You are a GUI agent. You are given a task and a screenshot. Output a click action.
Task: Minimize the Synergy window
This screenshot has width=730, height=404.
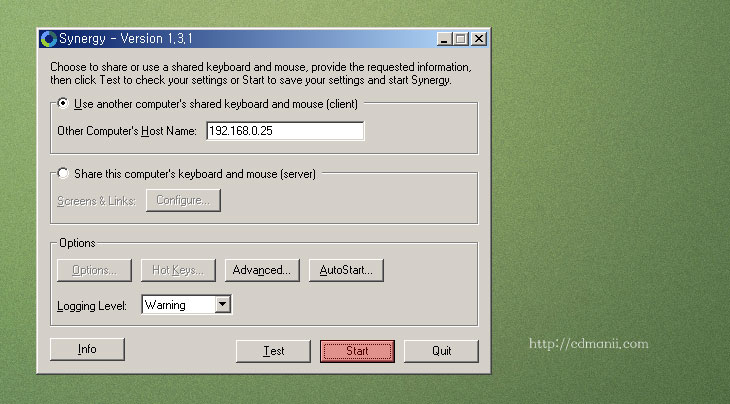(445, 39)
